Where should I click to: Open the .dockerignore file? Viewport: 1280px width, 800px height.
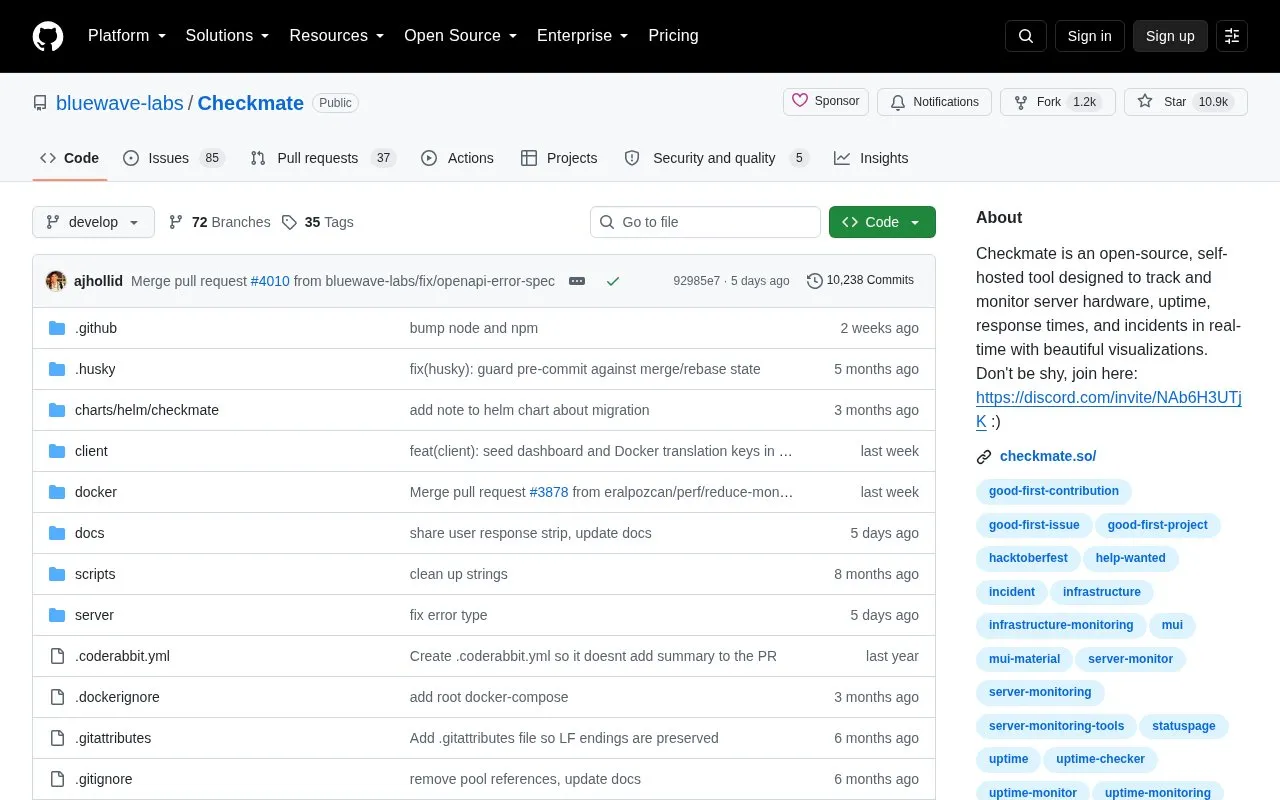tap(117, 697)
